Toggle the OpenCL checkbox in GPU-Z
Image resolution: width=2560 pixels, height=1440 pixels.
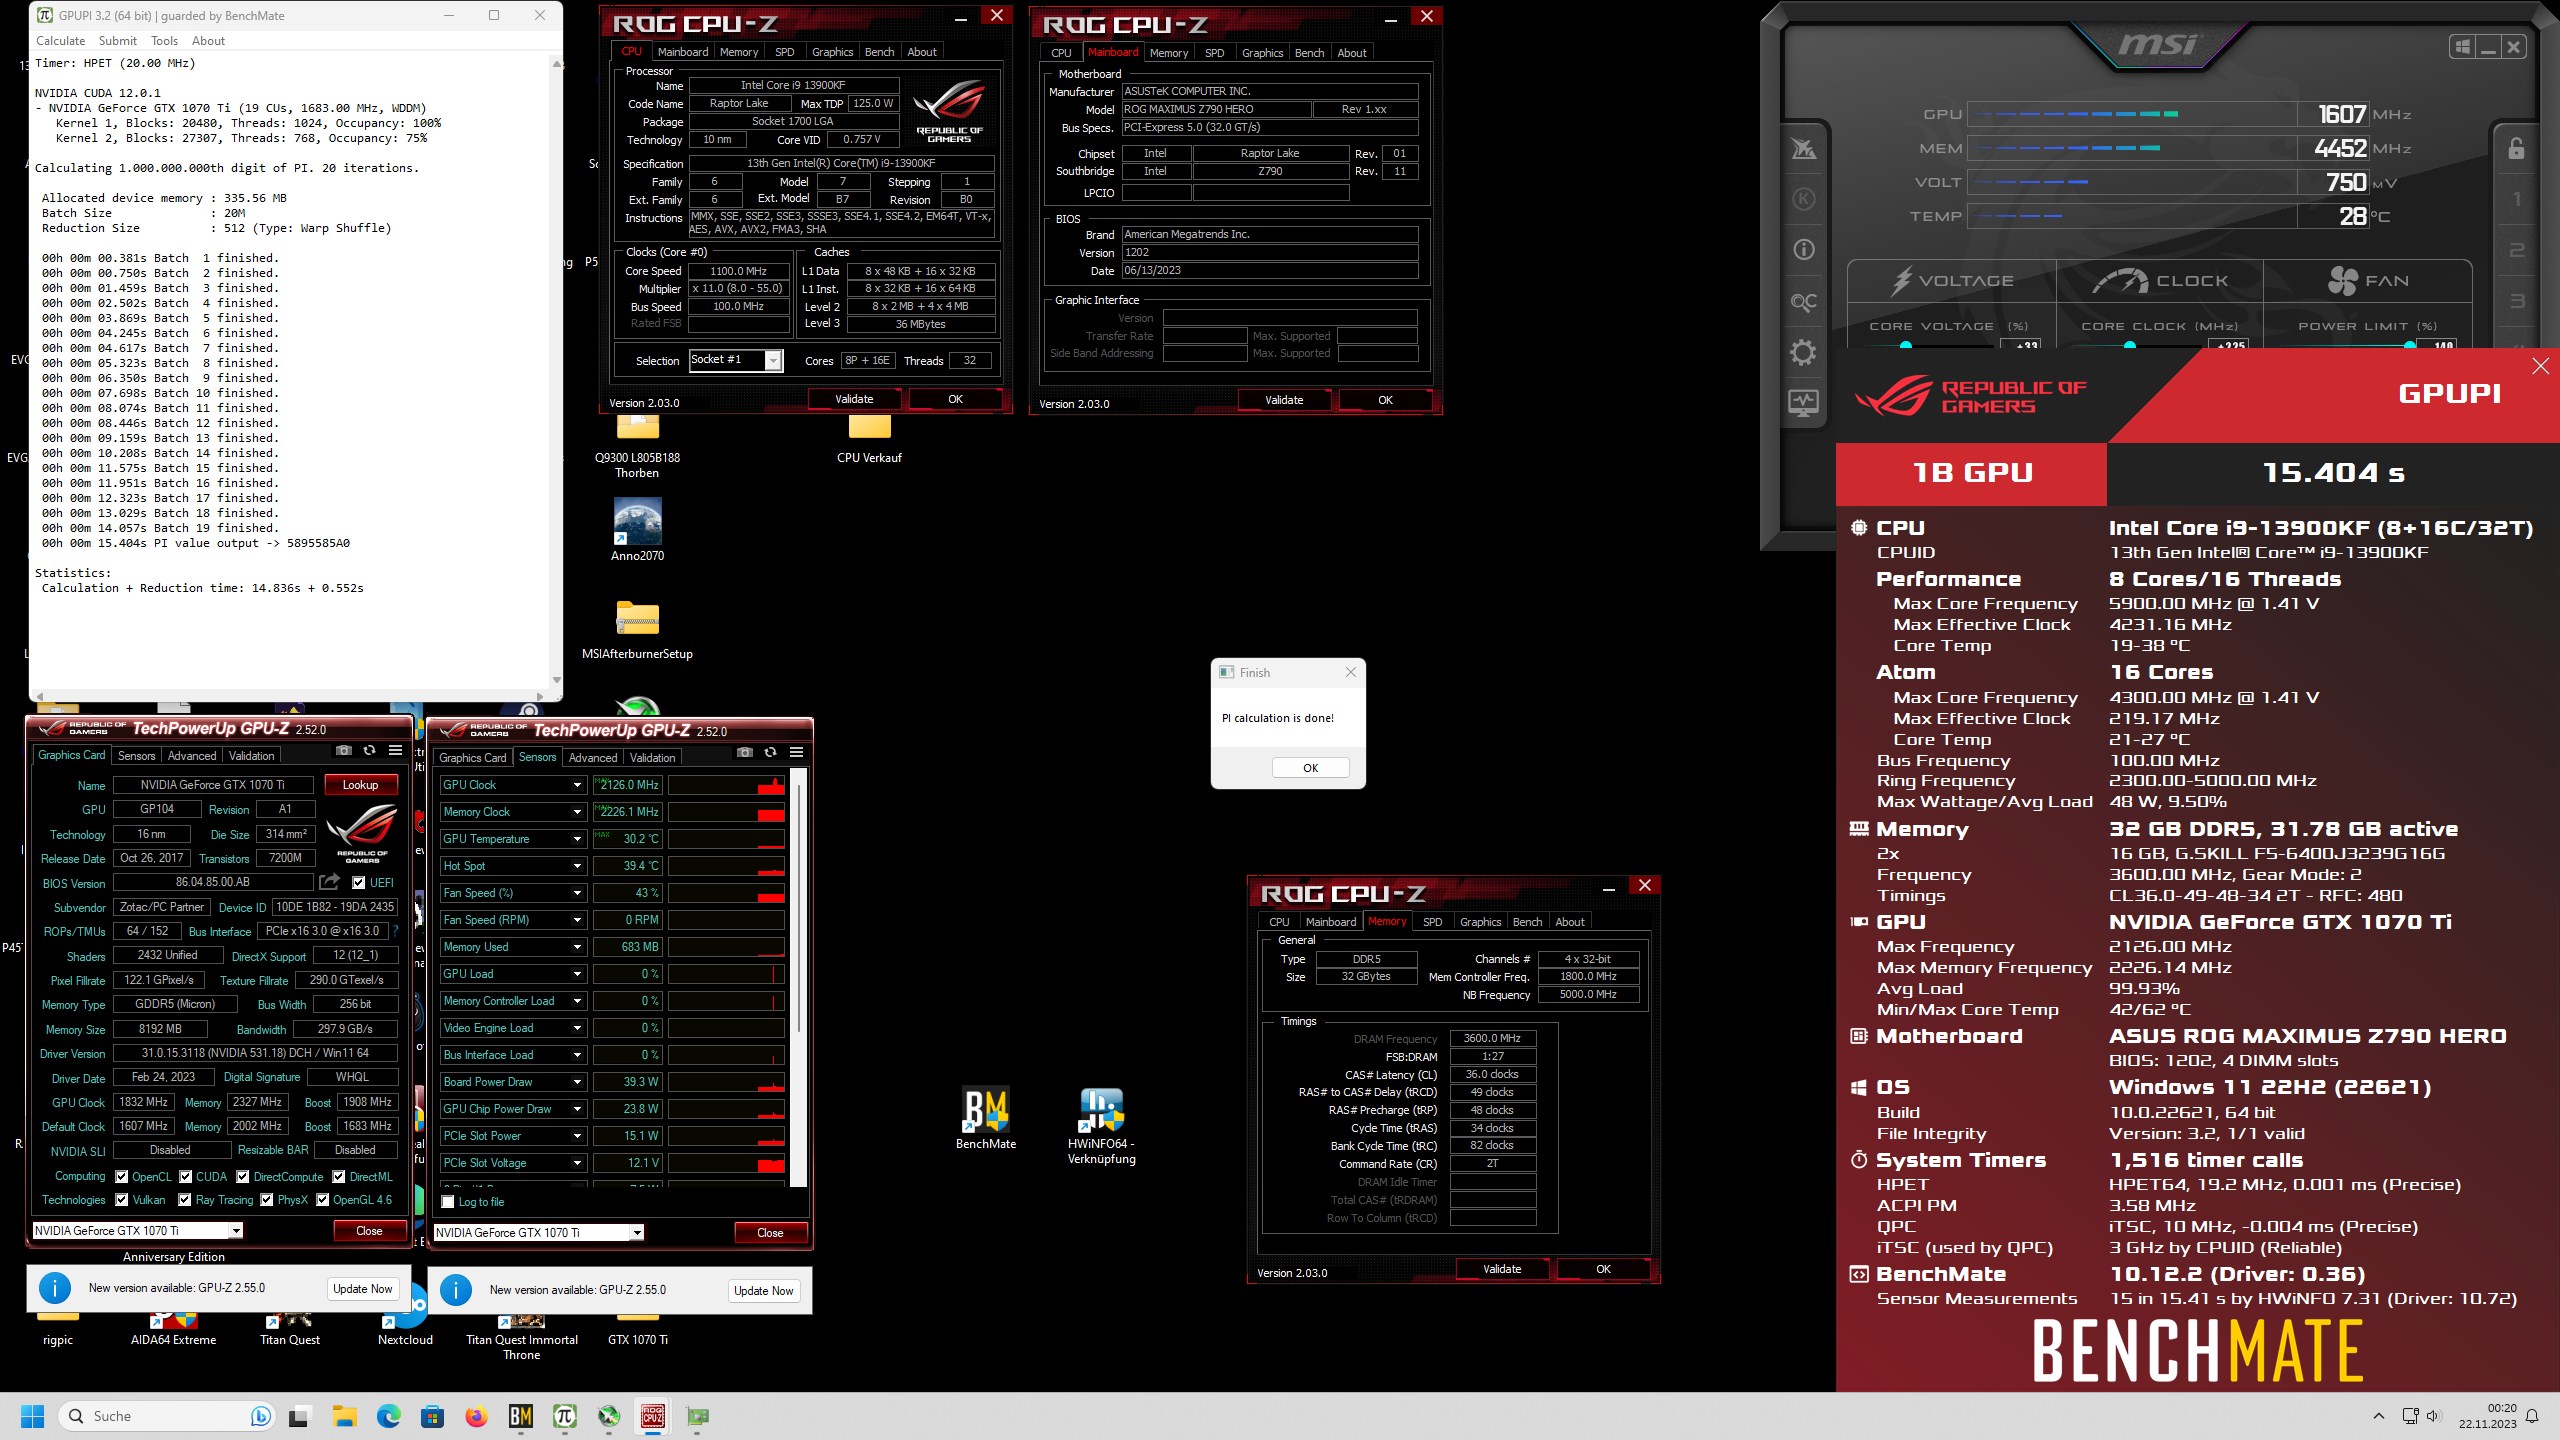coord(122,1177)
